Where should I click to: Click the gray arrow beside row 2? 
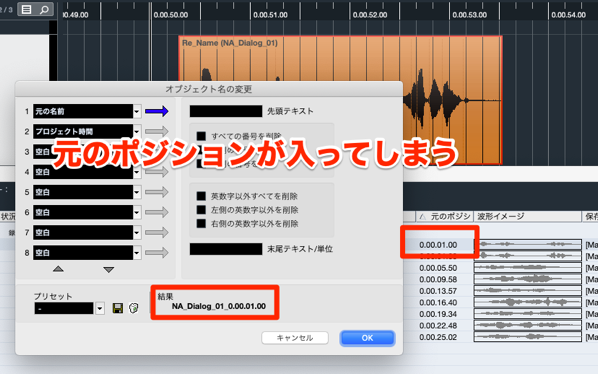coord(156,132)
